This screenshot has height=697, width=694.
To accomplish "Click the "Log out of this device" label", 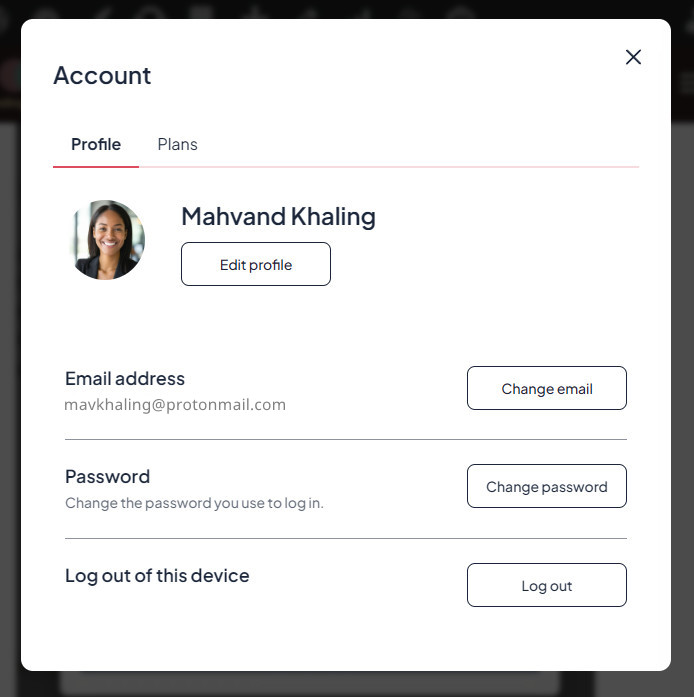I will (157, 576).
